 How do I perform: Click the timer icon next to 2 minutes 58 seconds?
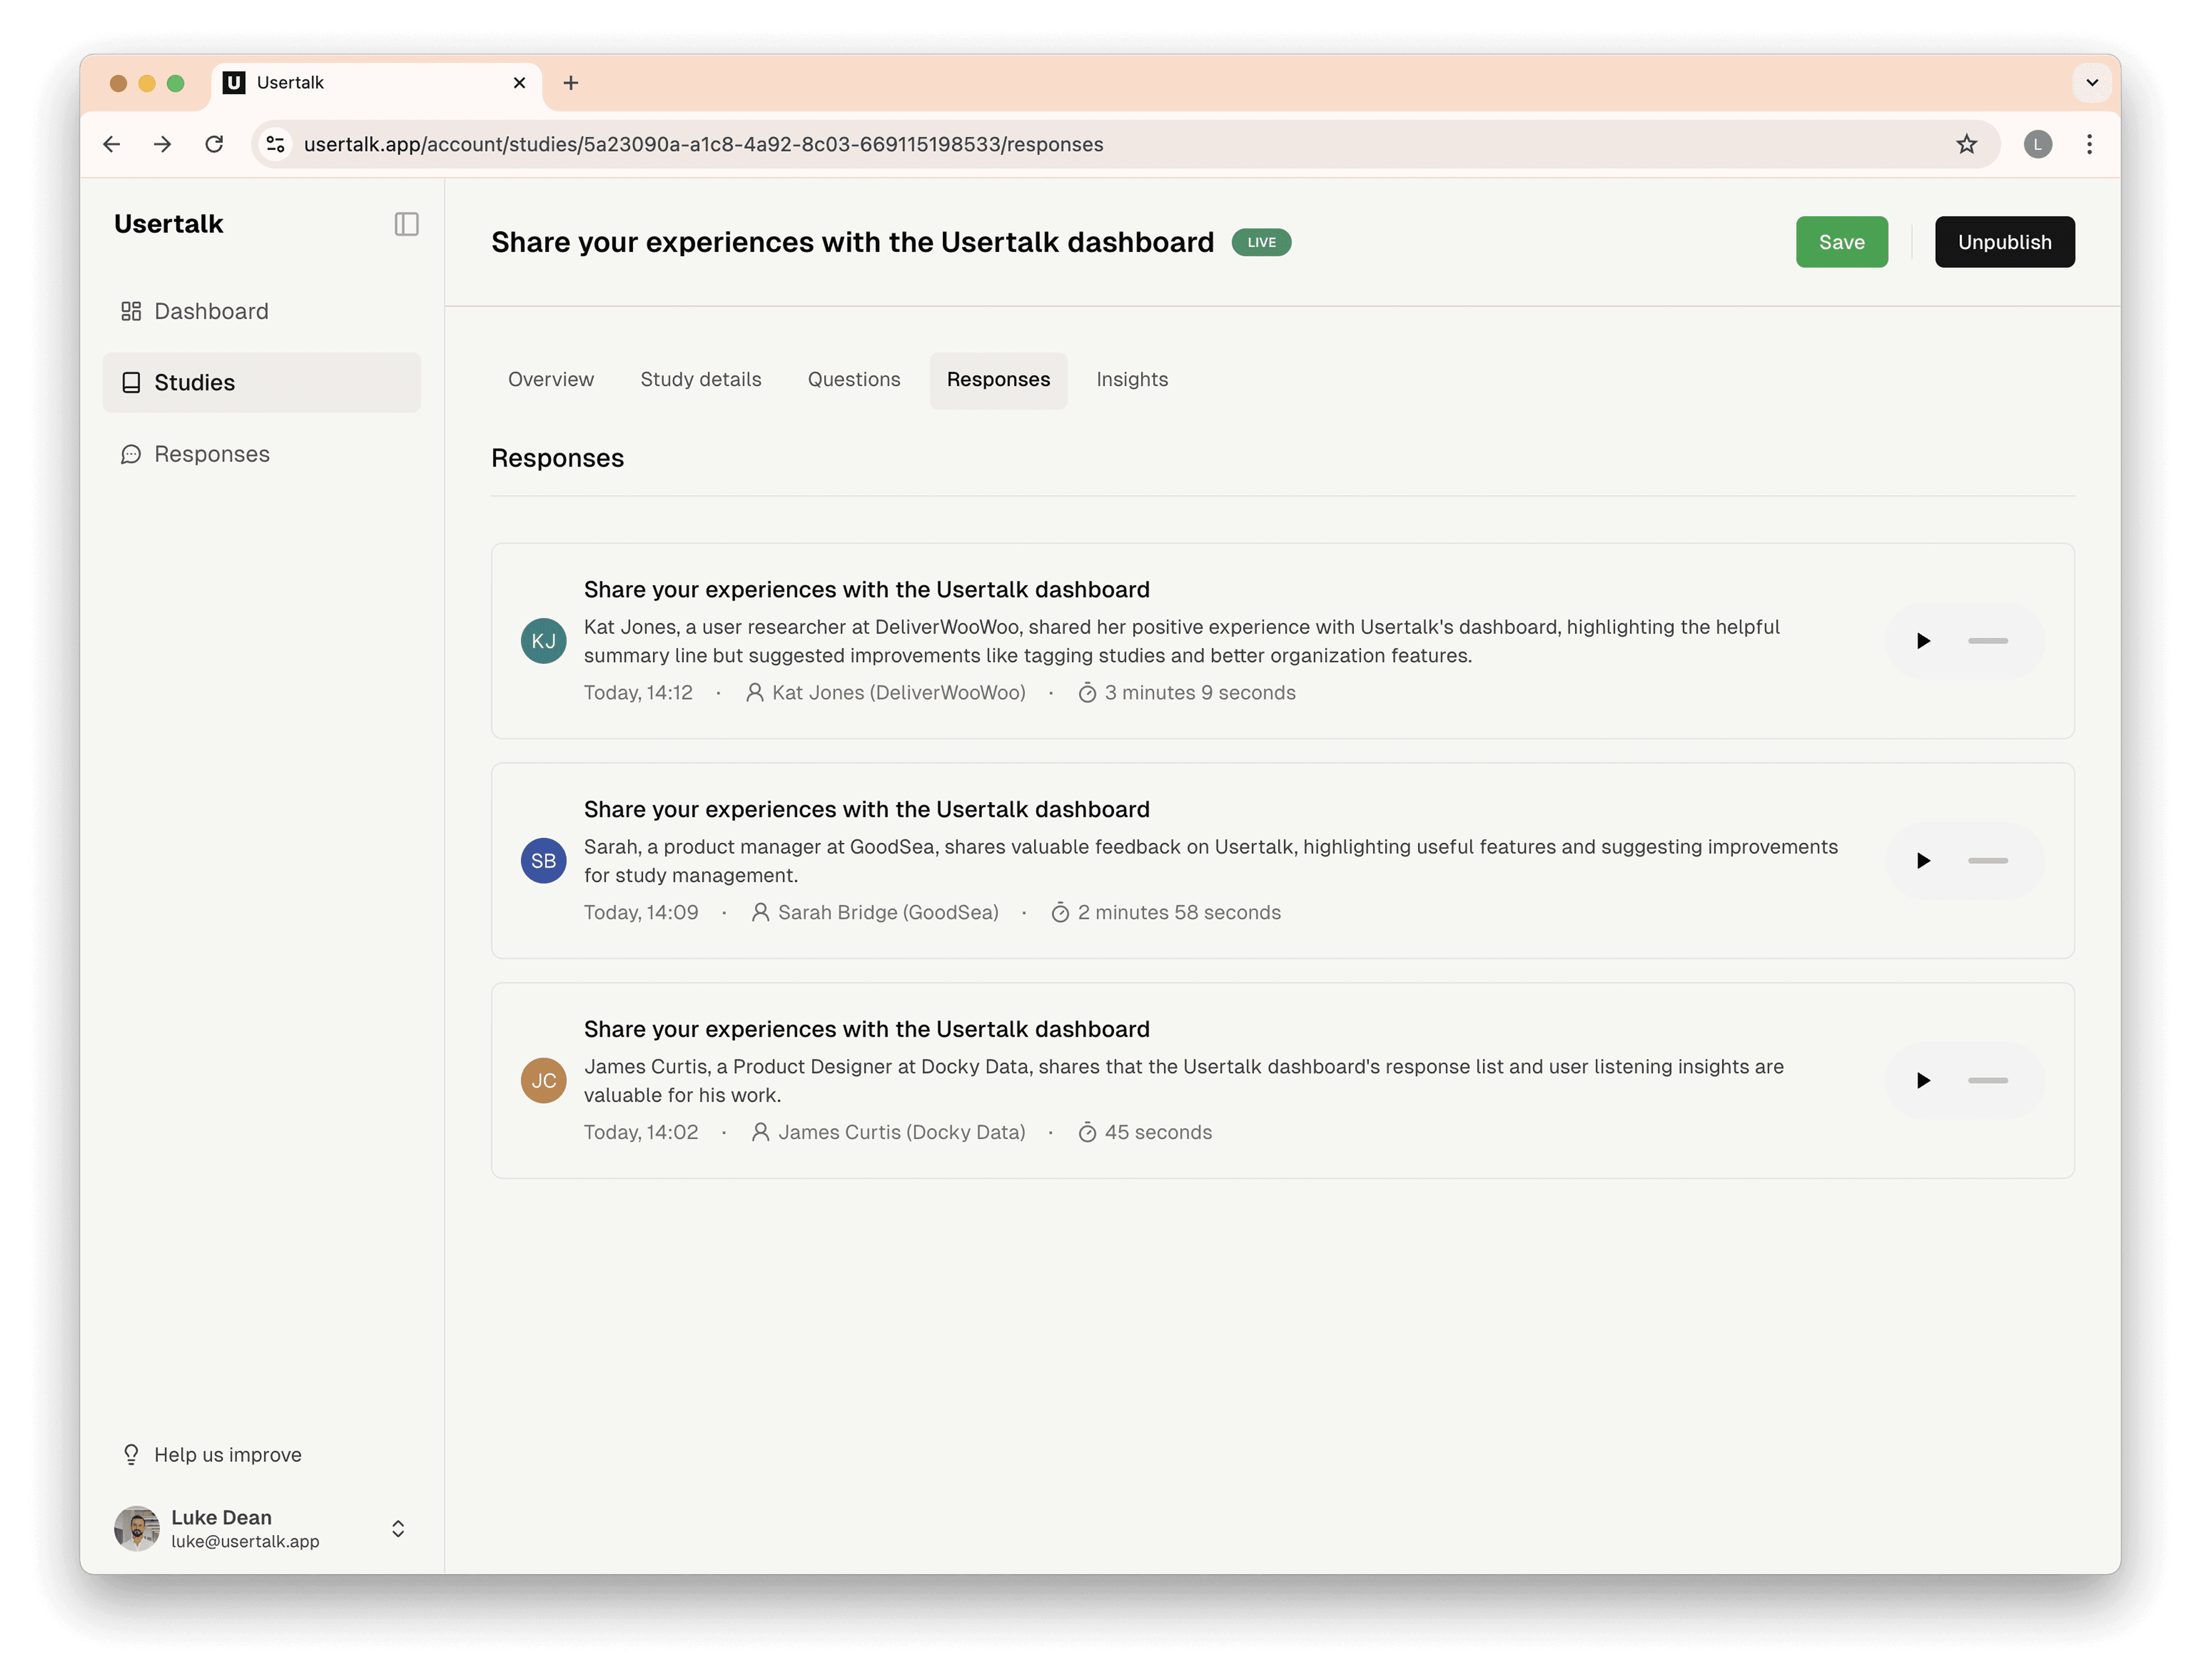pos(1060,913)
